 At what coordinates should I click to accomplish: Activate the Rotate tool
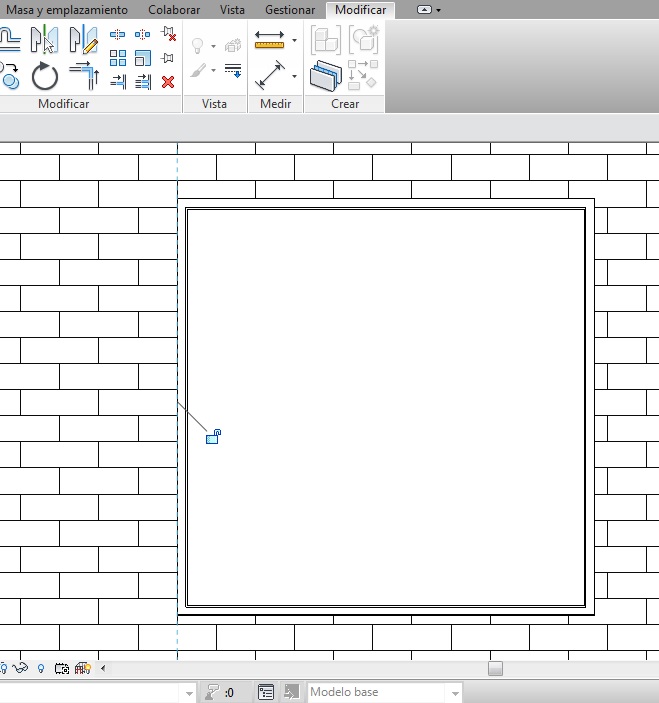point(45,76)
